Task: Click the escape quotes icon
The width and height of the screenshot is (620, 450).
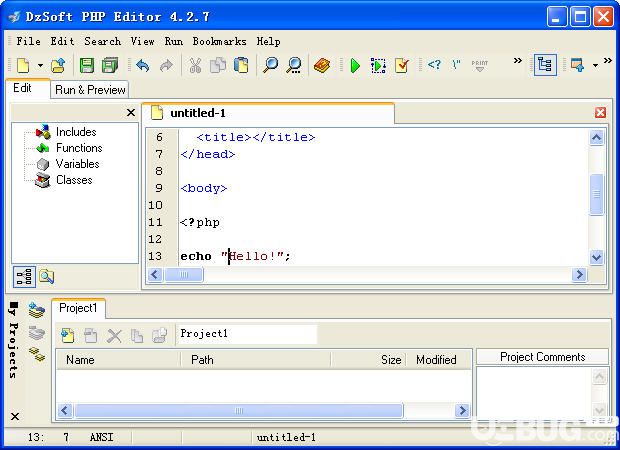Action: [456, 64]
